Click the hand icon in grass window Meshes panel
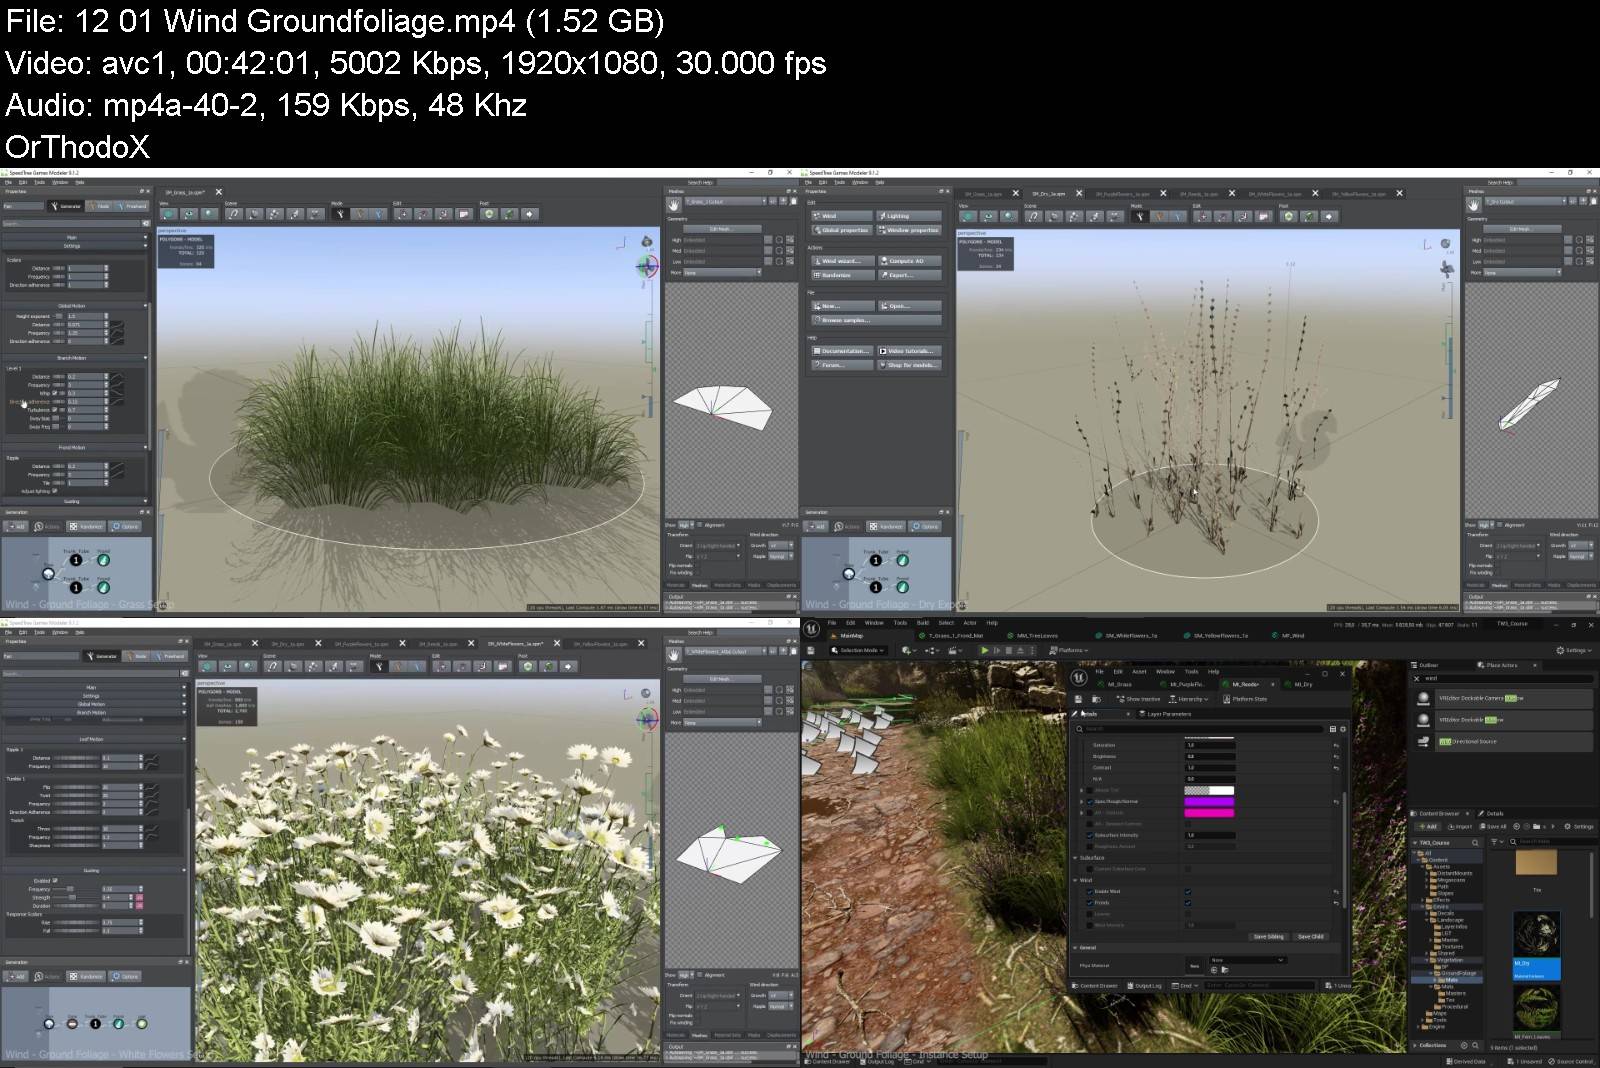The height and width of the screenshot is (1068, 1600). pyautogui.click(x=674, y=204)
